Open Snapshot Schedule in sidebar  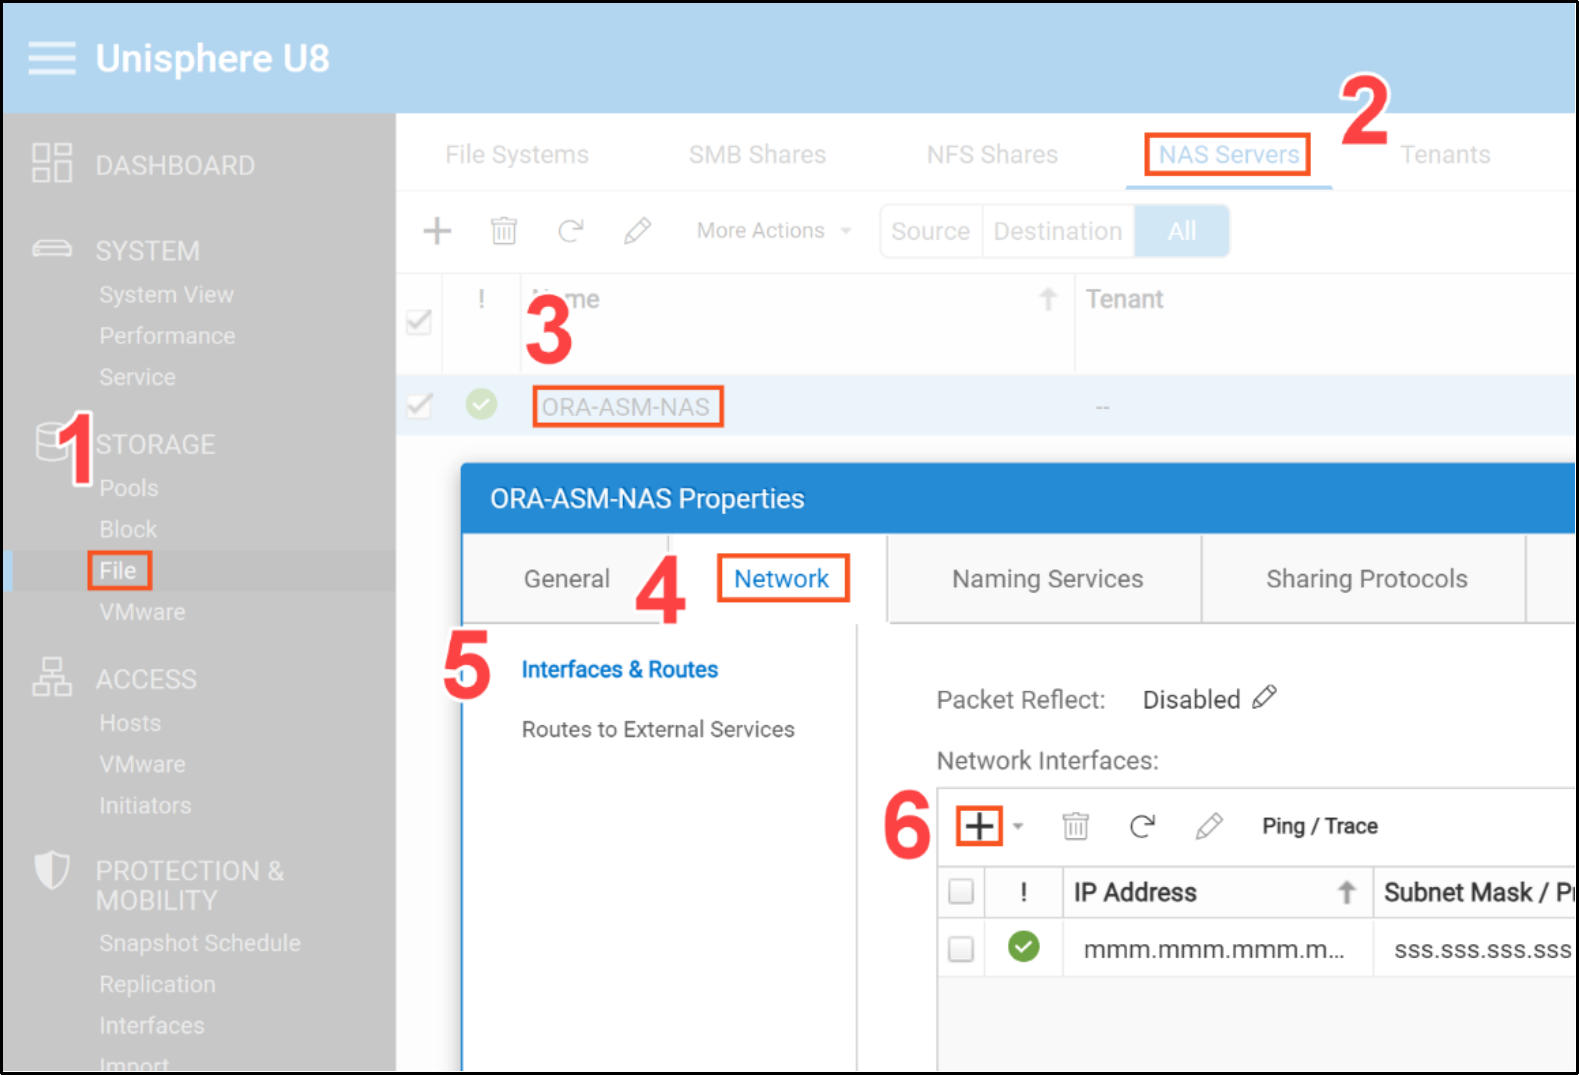click(200, 943)
